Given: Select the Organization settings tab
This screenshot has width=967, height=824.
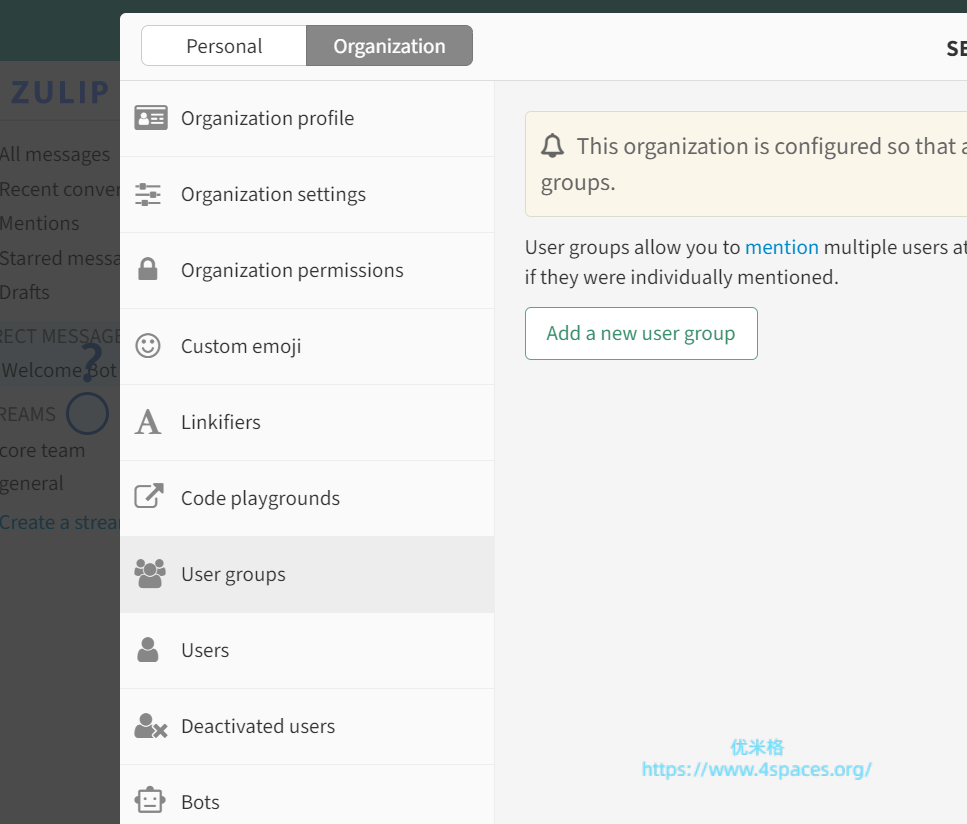Looking at the screenshot, I should point(389,46).
